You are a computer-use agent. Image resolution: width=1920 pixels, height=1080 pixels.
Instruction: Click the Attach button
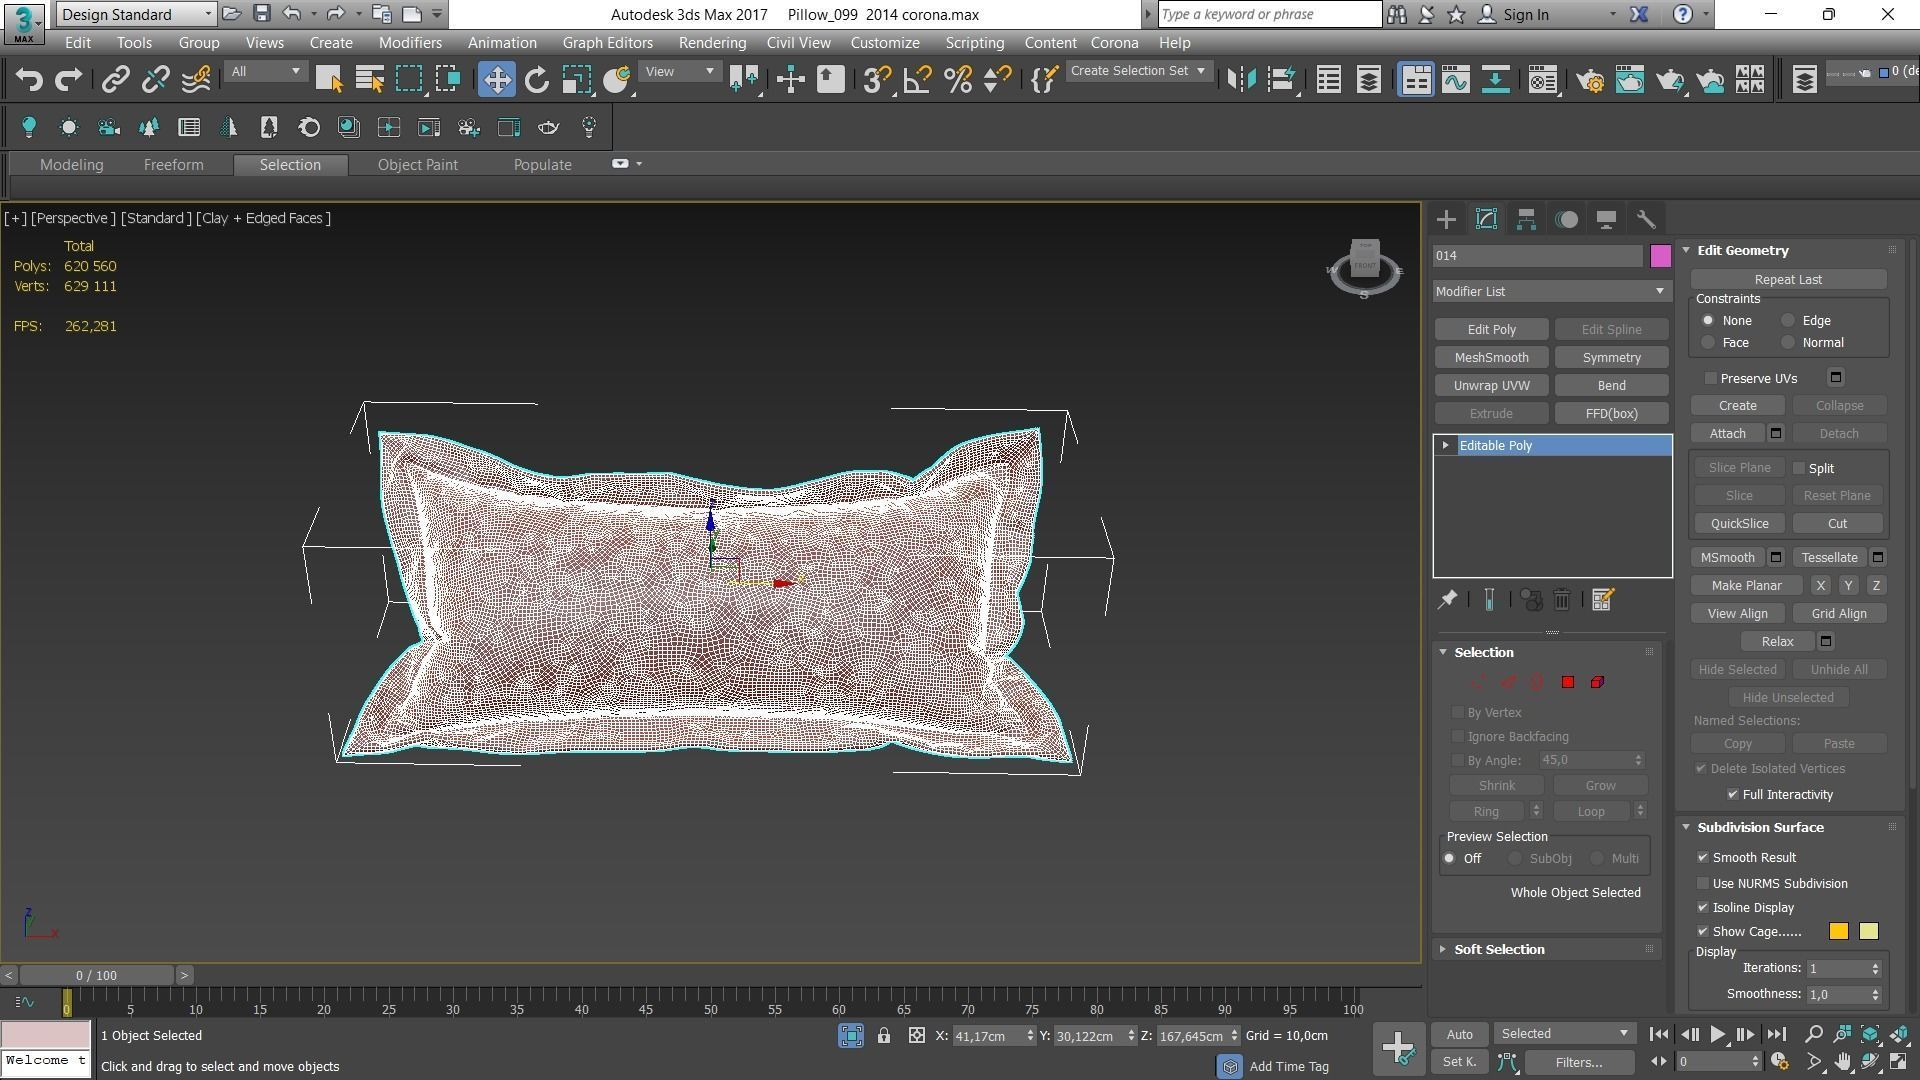pyautogui.click(x=1727, y=433)
